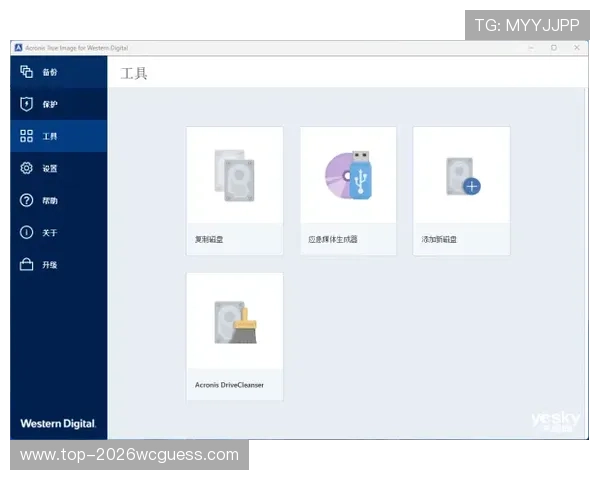Select the 工具 (Tools) grid icon
Image resolution: width=600 pixels, height=480 pixels.
[x=26, y=136]
